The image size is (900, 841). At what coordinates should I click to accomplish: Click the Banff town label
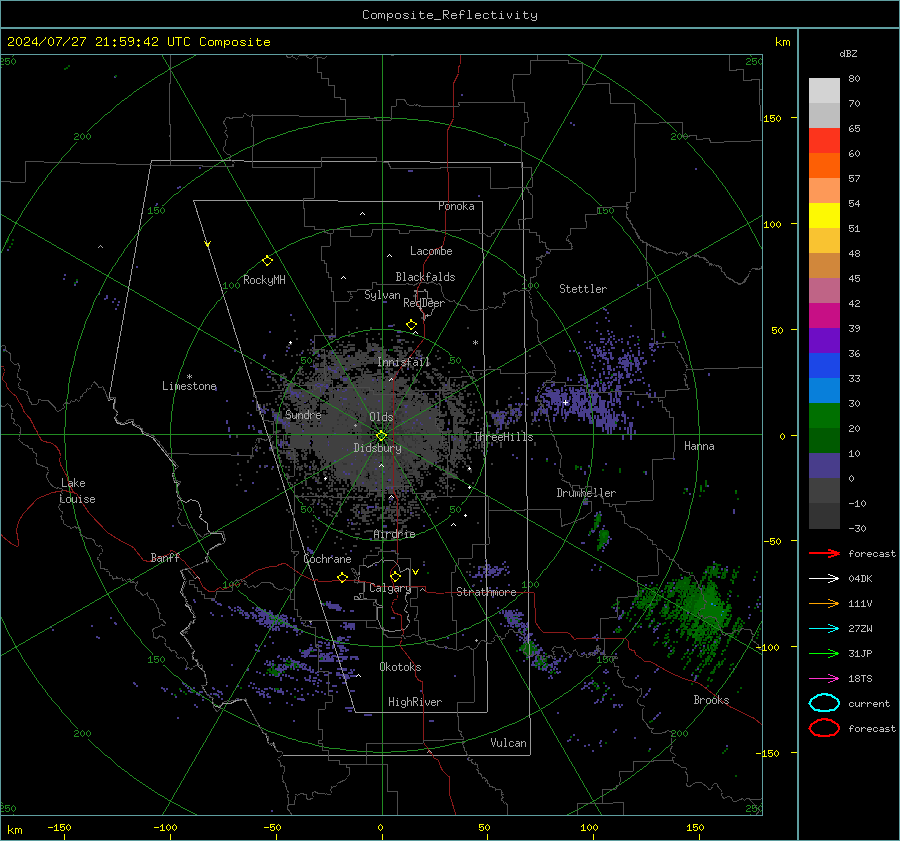[165, 557]
